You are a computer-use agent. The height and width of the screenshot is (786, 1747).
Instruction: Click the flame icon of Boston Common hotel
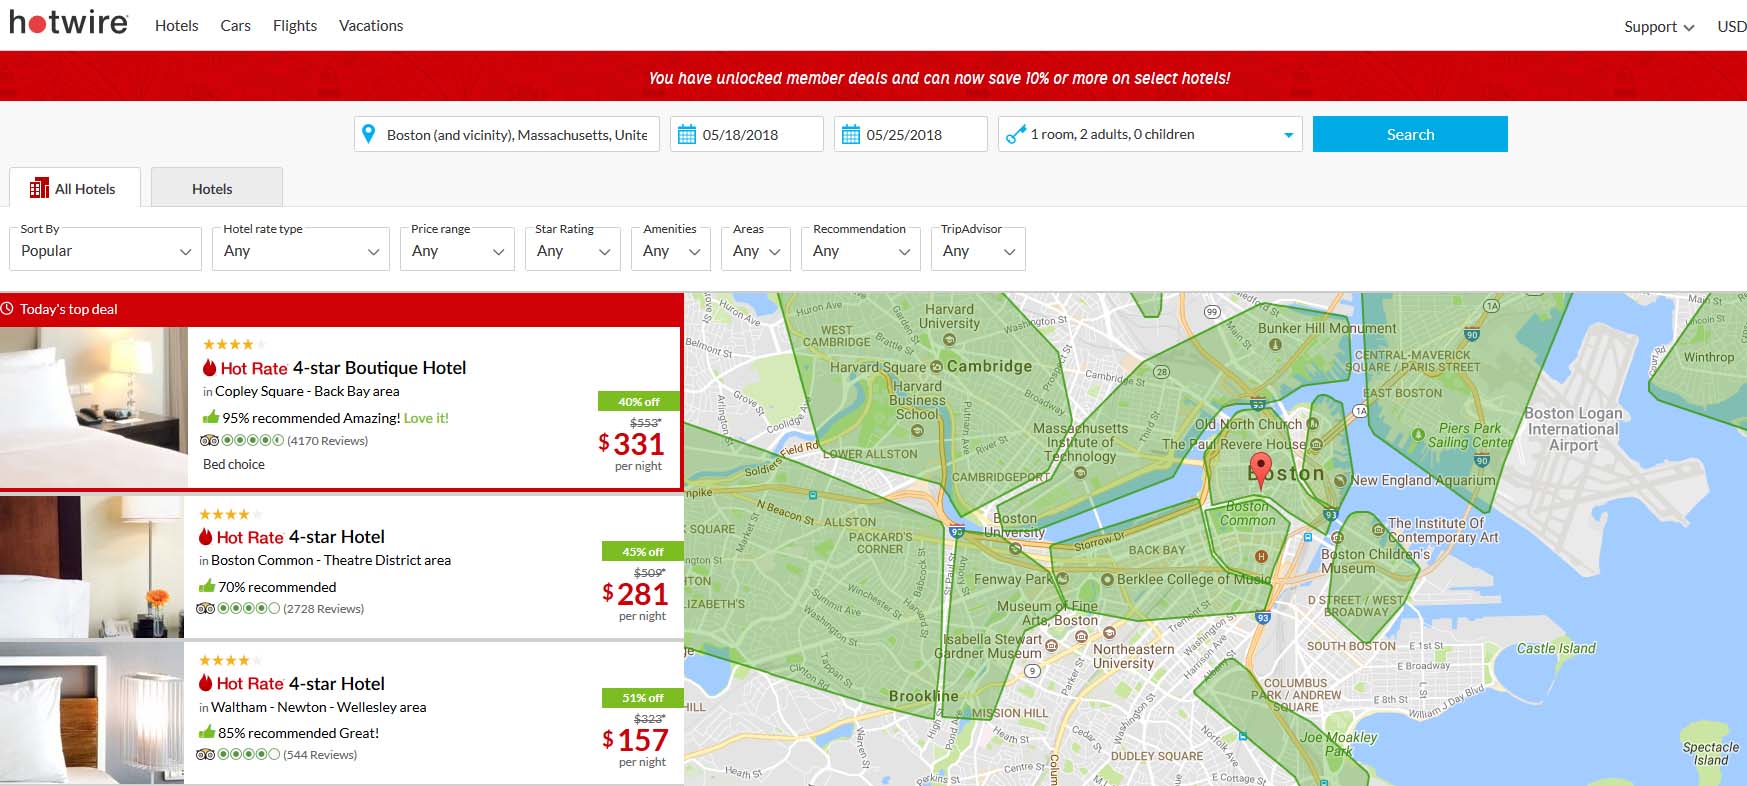(205, 536)
